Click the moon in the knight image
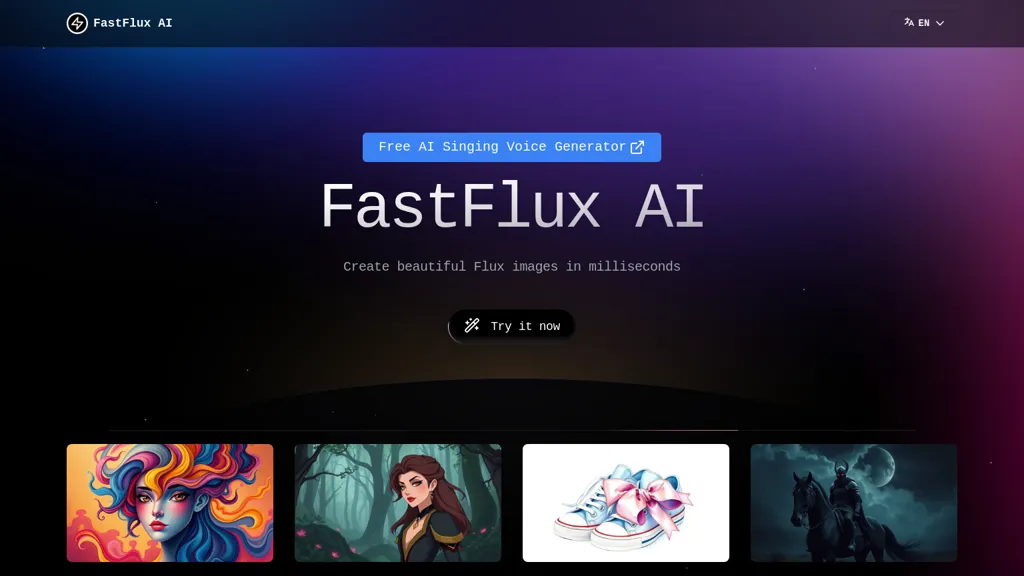 pos(883,467)
